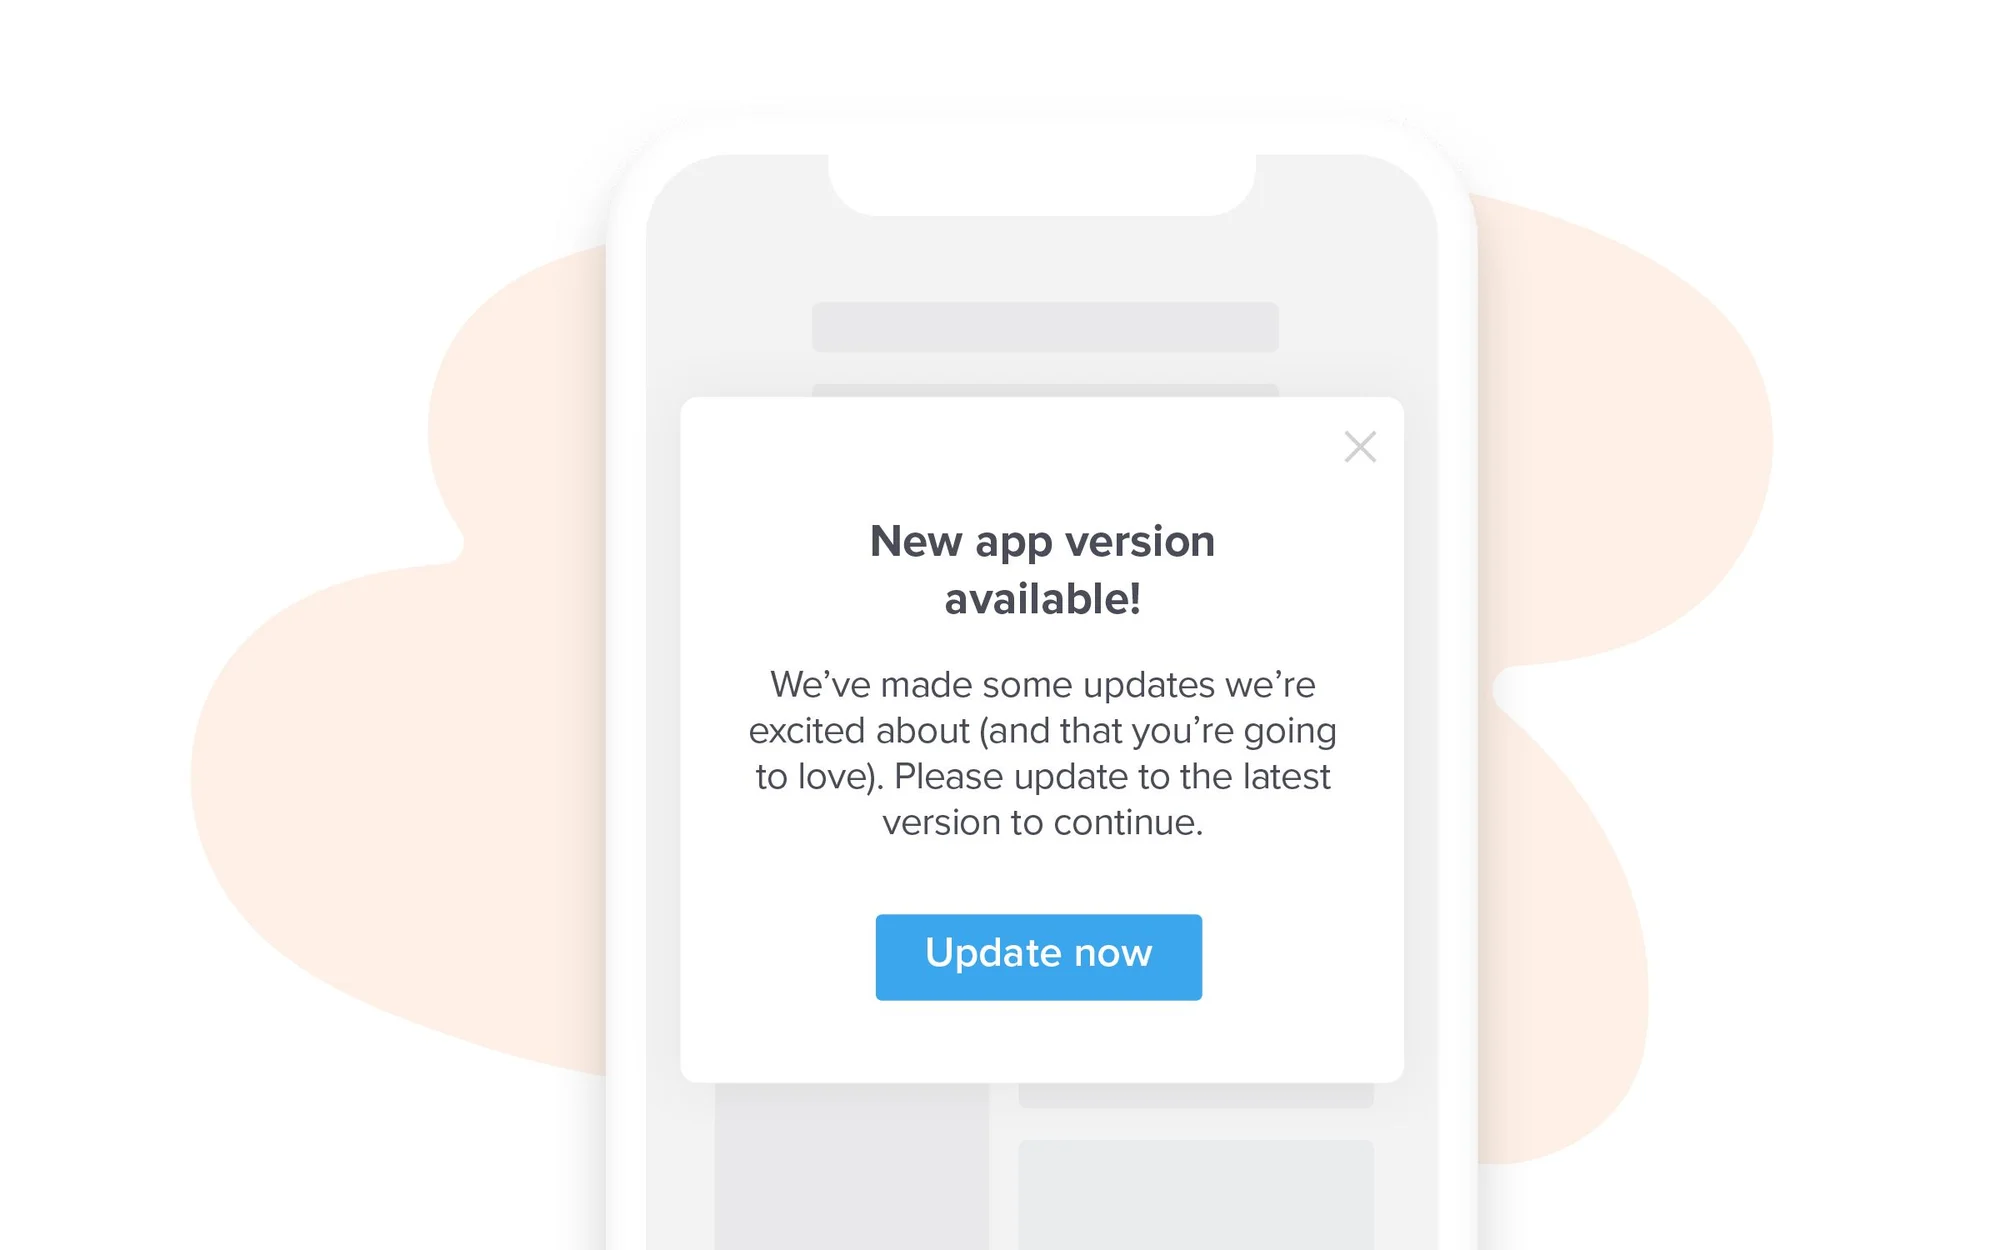The width and height of the screenshot is (2000, 1250).
Task: Click the phone's white bezel on the left edge
Action: (625, 700)
